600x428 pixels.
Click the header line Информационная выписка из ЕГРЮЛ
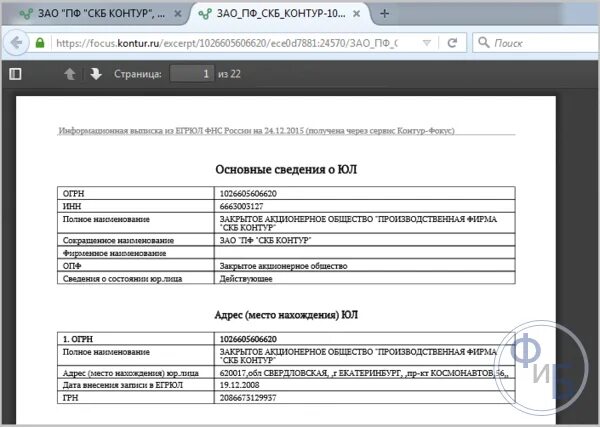(256, 131)
